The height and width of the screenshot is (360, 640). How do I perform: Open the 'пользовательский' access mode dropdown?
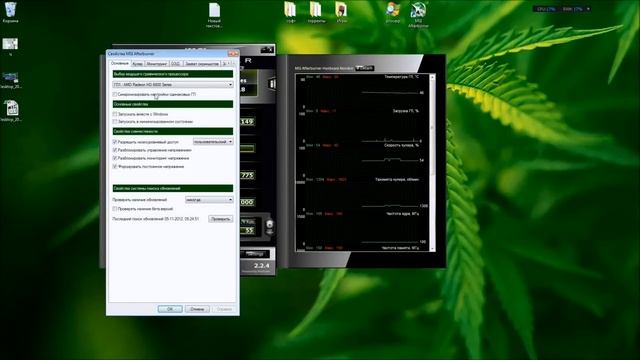[213, 142]
